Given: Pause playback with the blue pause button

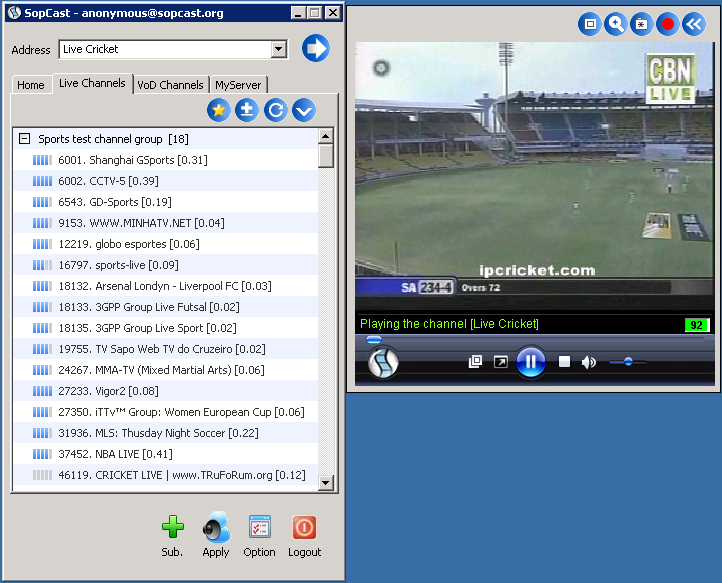Looking at the screenshot, I should click(x=530, y=362).
